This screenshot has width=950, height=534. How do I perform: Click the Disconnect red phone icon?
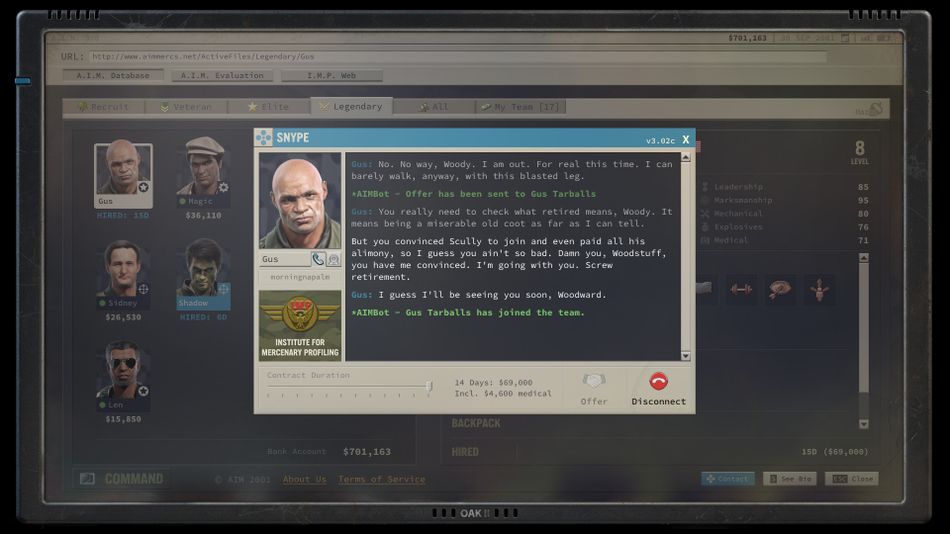tap(659, 381)
